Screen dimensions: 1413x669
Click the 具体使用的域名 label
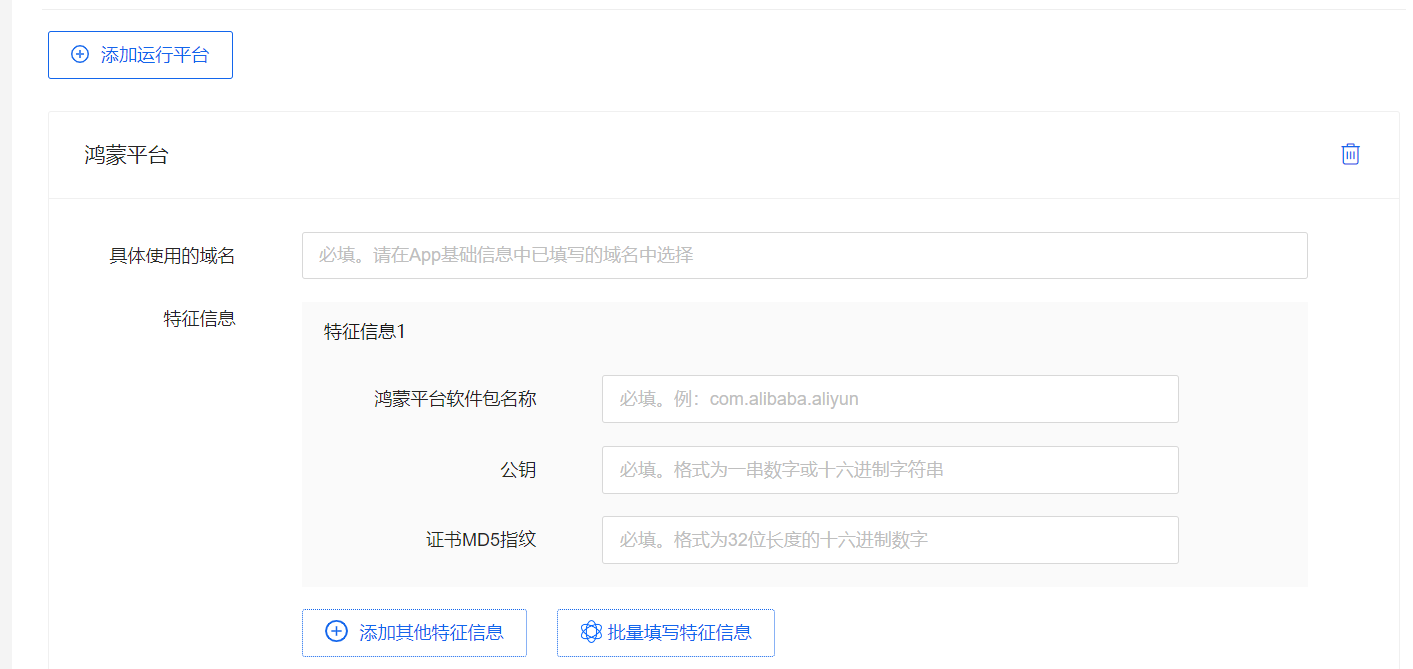pos(172,256)
